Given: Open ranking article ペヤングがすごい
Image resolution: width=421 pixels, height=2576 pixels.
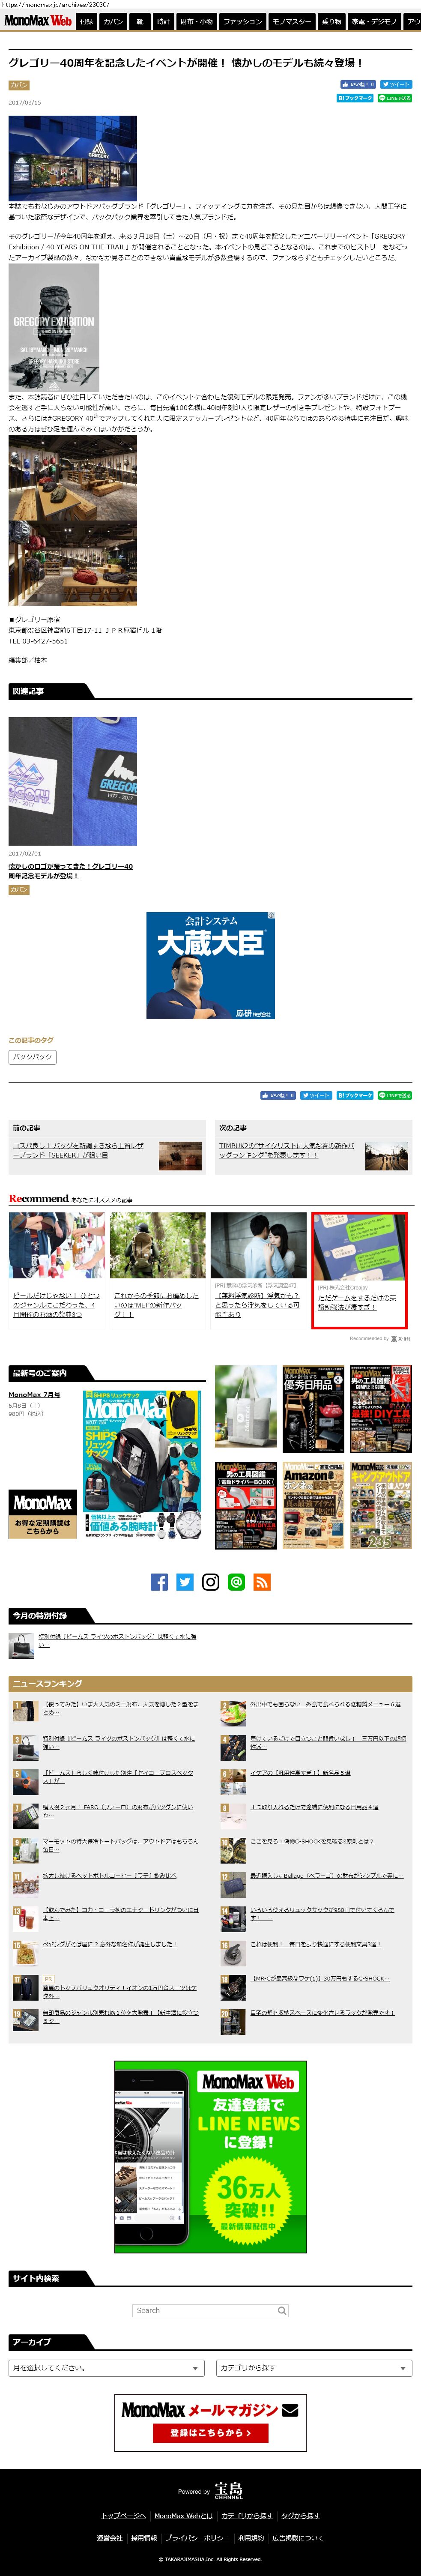Looking at the screenshot, I should (110, 1944).
